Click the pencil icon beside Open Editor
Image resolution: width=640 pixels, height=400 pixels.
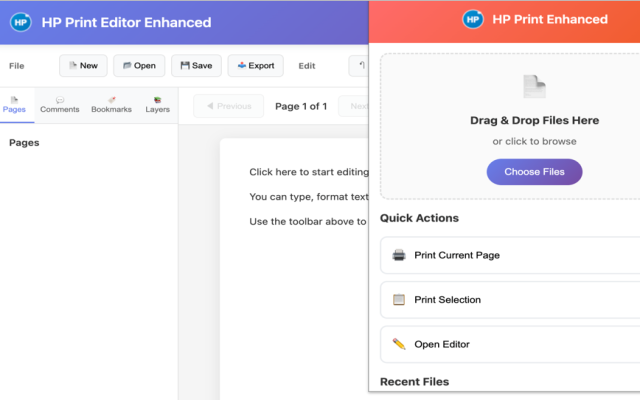point(399,344)
